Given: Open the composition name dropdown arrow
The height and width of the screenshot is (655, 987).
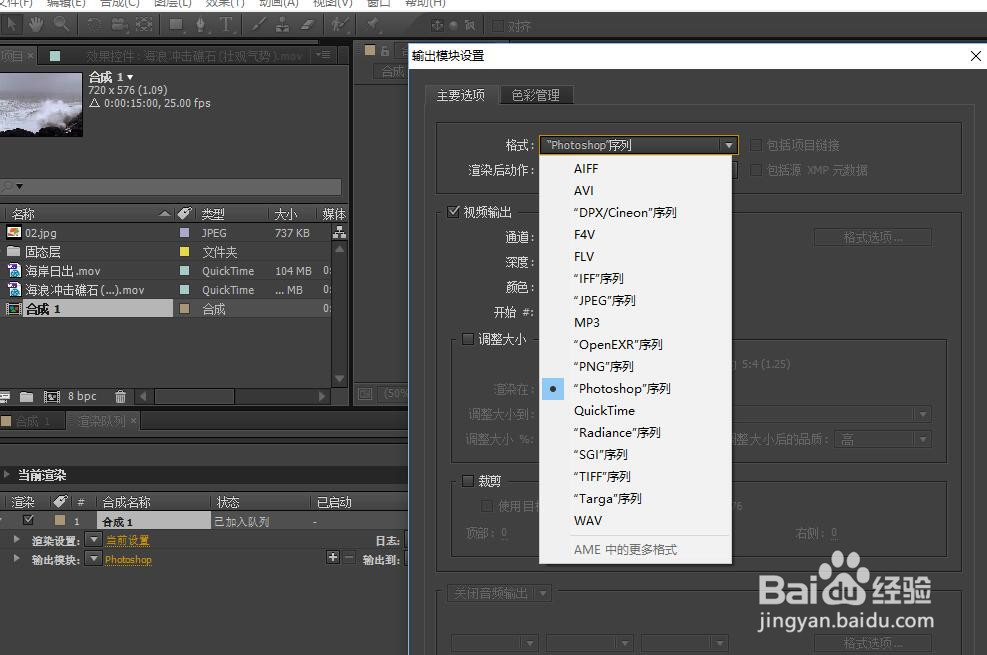Looking at the screenshot, I should [x=130, y=77].
